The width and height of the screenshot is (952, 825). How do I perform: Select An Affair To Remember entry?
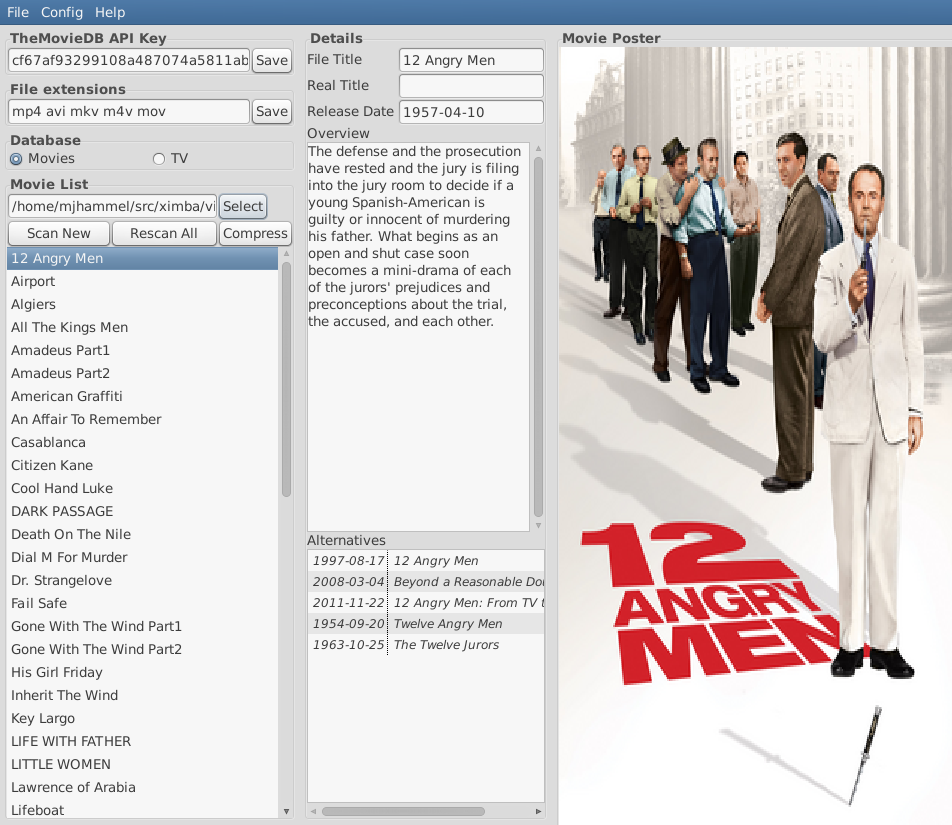coord(143,419)
